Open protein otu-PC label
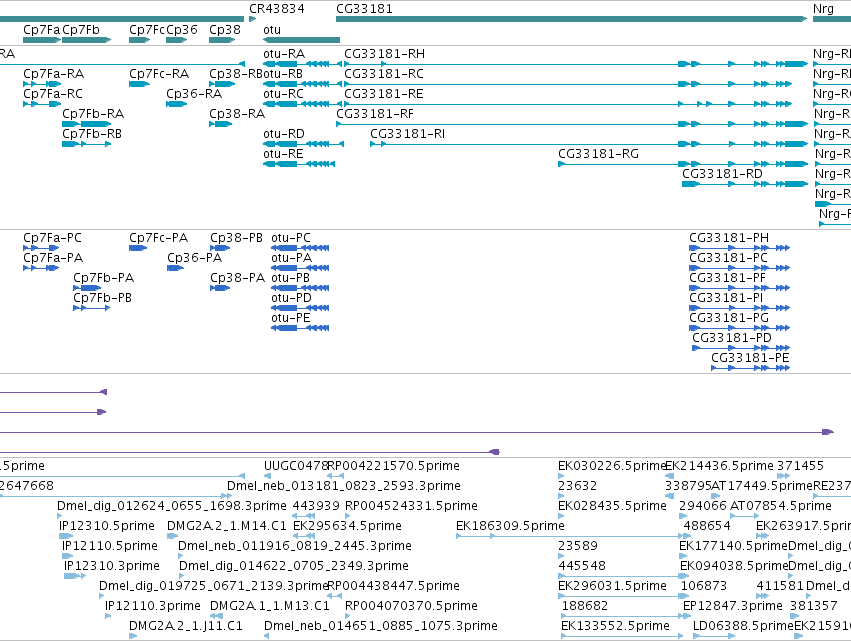The image size is (851, 641). click(x=291, y=238)
